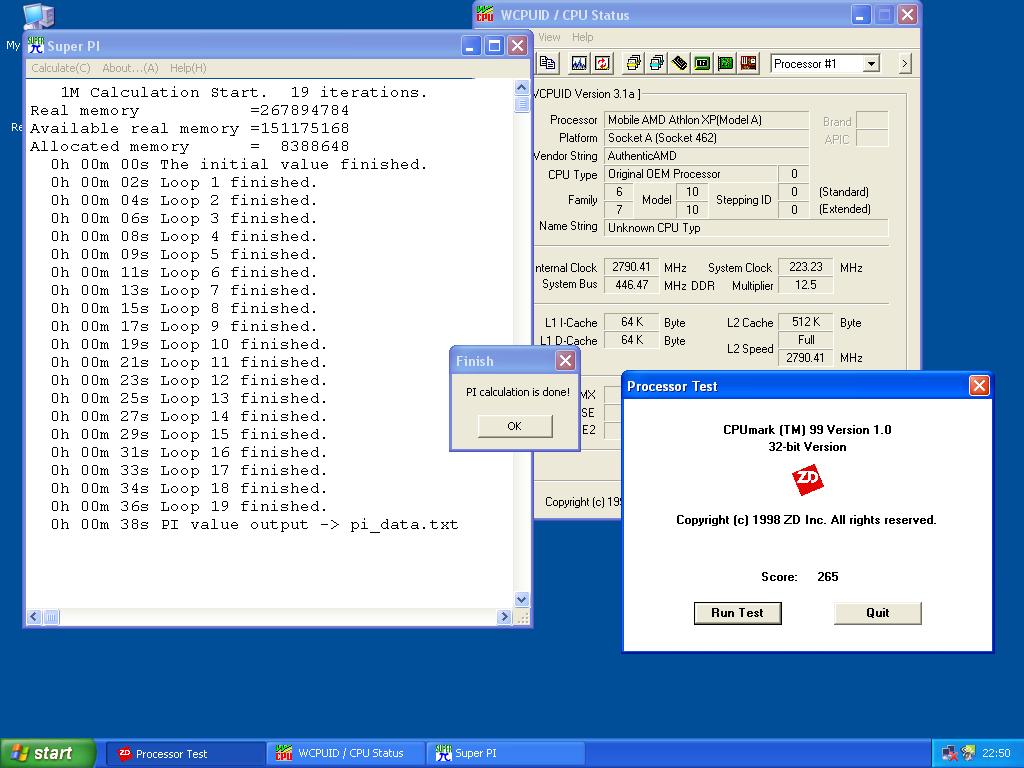Open Calculate(C) menu in Super PI
The height and width of the screenshot is (768, 1024).
pos(61,68)
